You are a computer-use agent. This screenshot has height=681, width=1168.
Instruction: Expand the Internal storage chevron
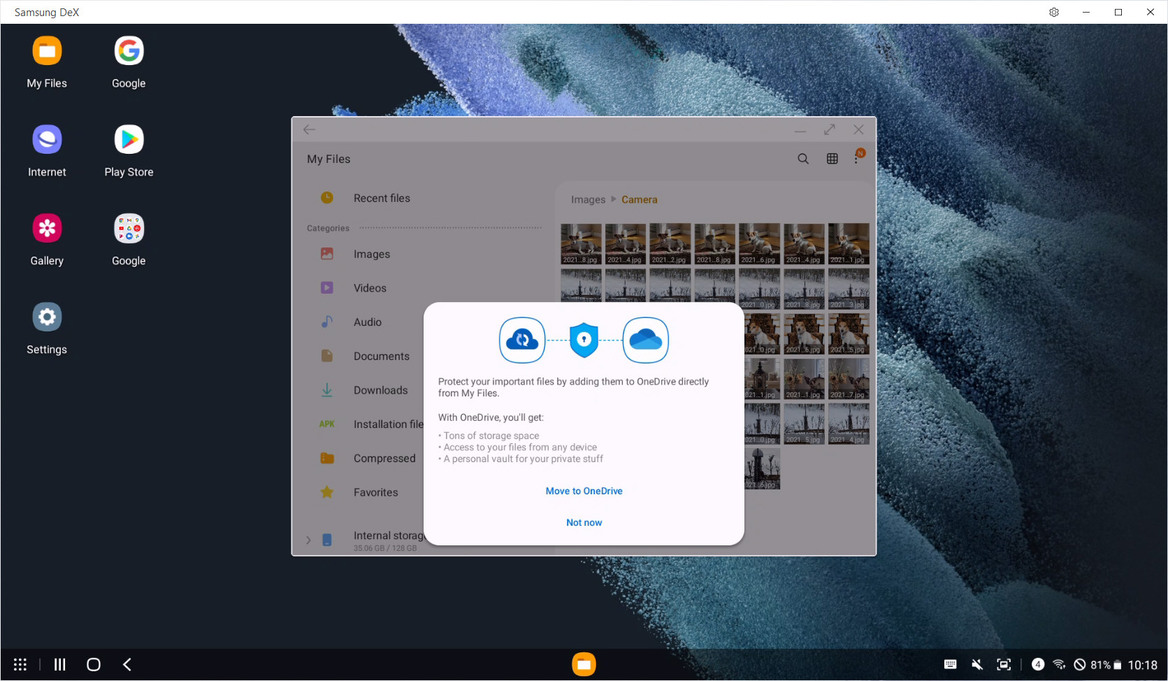(x=308, y=539)
